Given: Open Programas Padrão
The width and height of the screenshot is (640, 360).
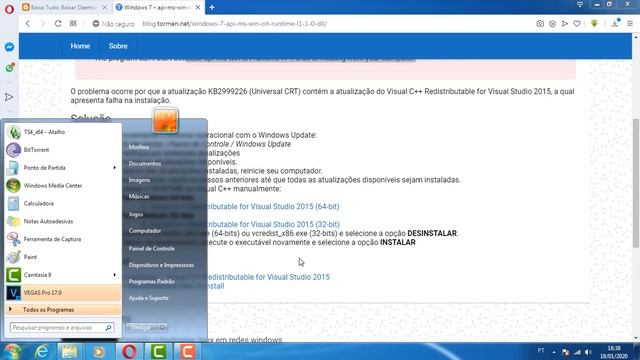Looking at the screenshot, I should 151,282.
